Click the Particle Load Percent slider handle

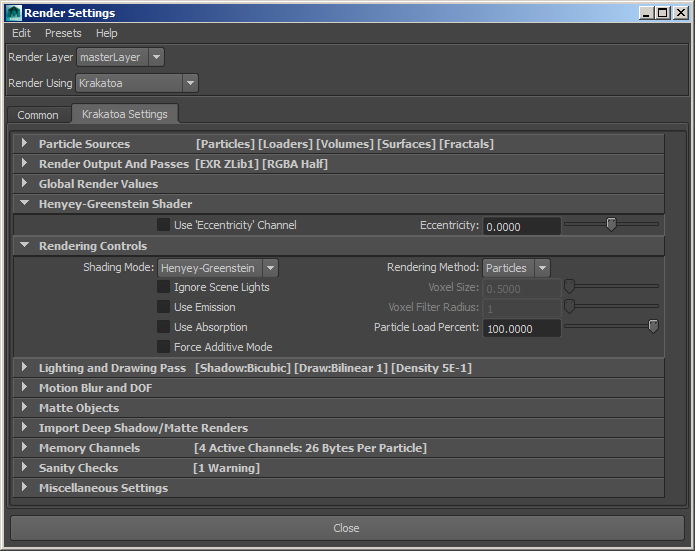pyautogui.click(x=653, y=326)
